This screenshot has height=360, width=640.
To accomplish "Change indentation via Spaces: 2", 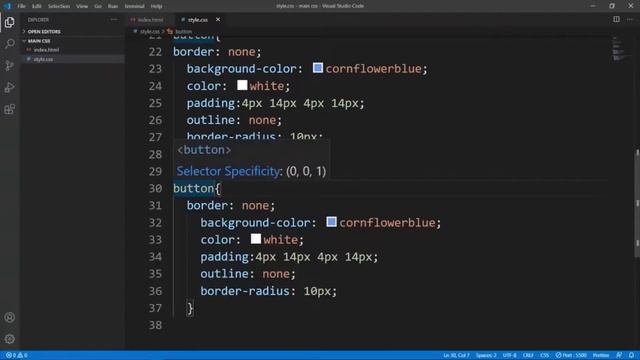I will pyautogui.click(x=486, y=355).
